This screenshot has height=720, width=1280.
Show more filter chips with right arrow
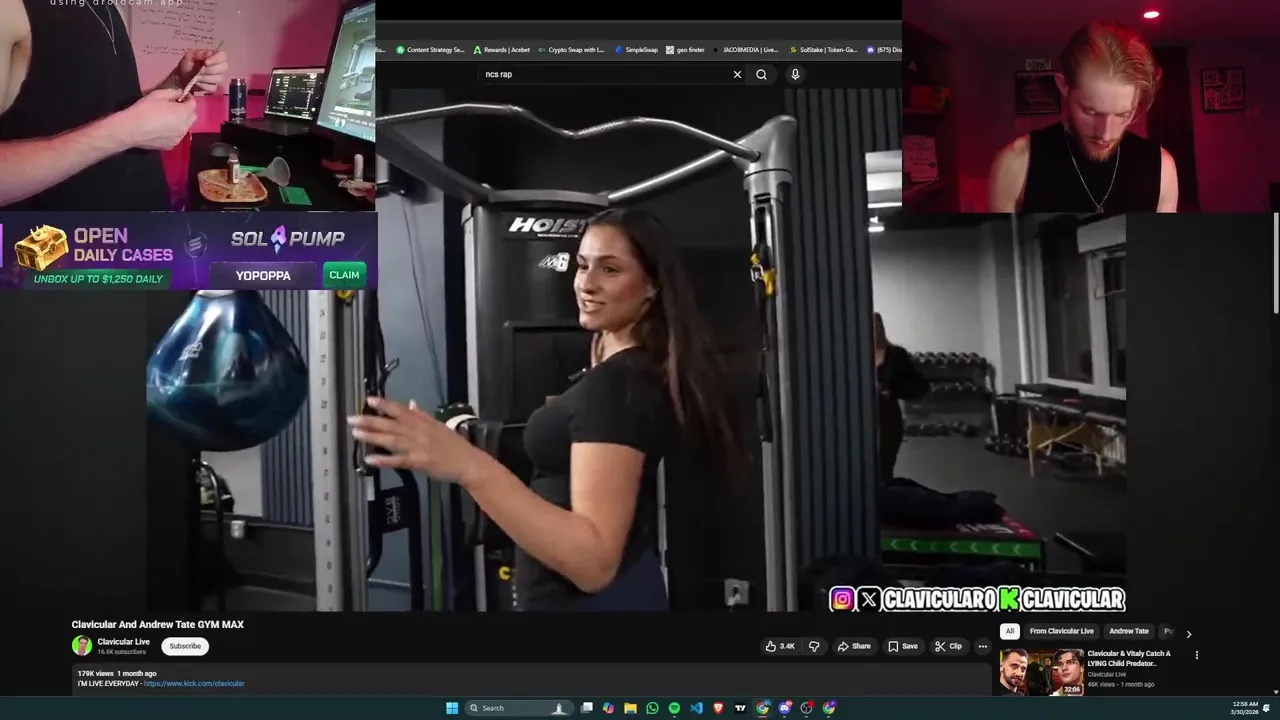tap(1188, 633)
